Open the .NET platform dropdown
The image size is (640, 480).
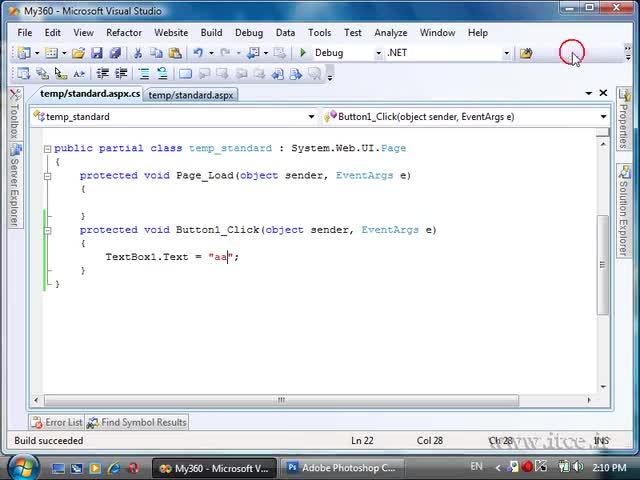[507, 53]
